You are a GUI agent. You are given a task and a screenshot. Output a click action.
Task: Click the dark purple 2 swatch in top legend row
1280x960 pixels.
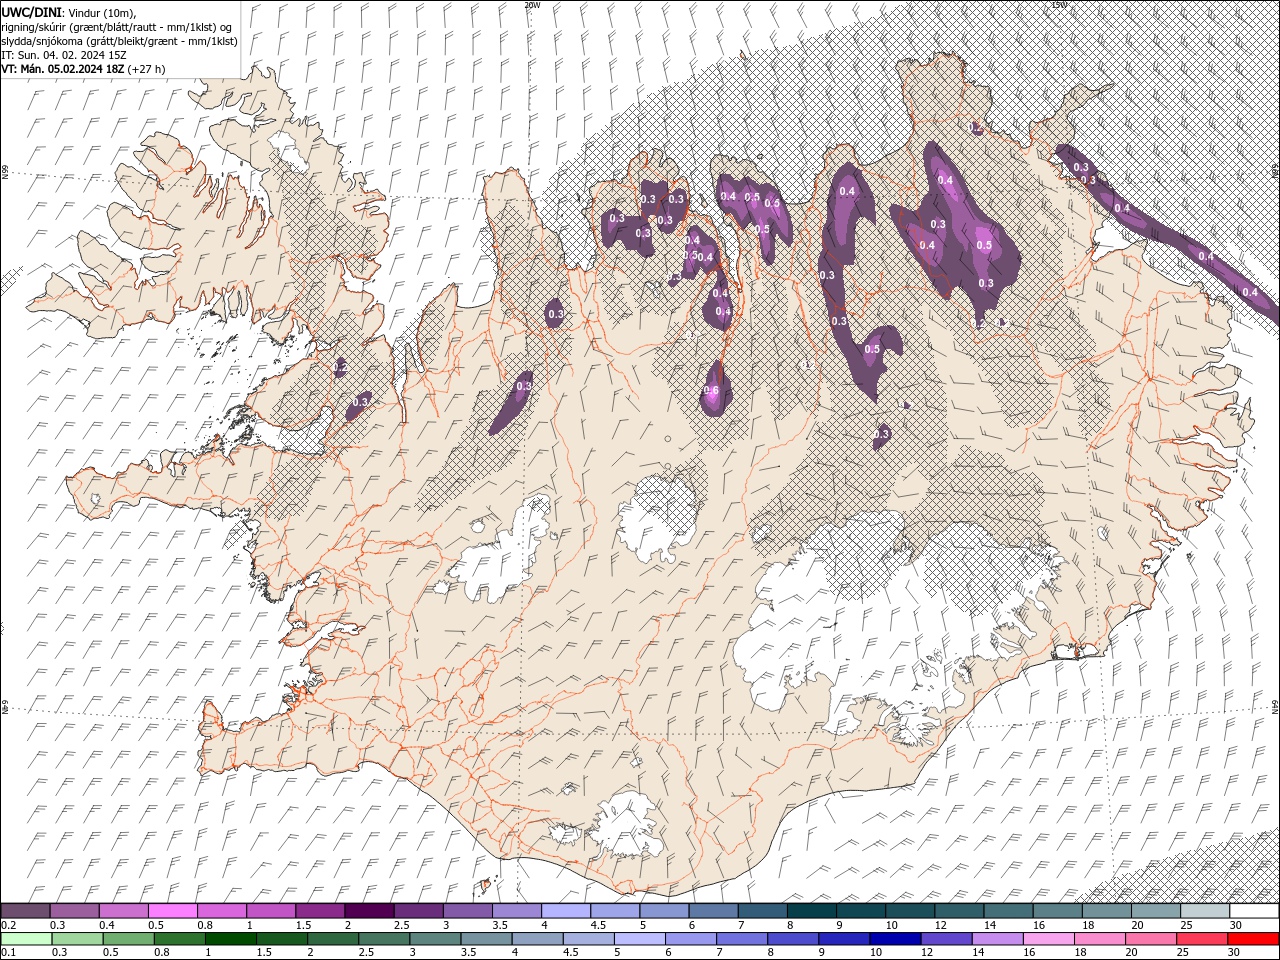pos(369,911)
